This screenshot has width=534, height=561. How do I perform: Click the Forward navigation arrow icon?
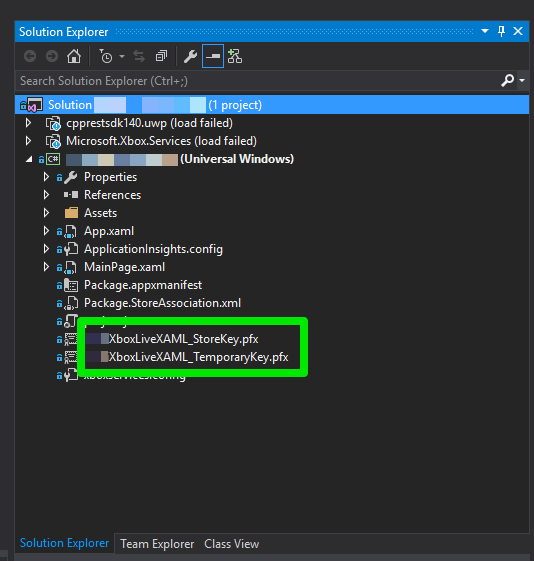52,56
